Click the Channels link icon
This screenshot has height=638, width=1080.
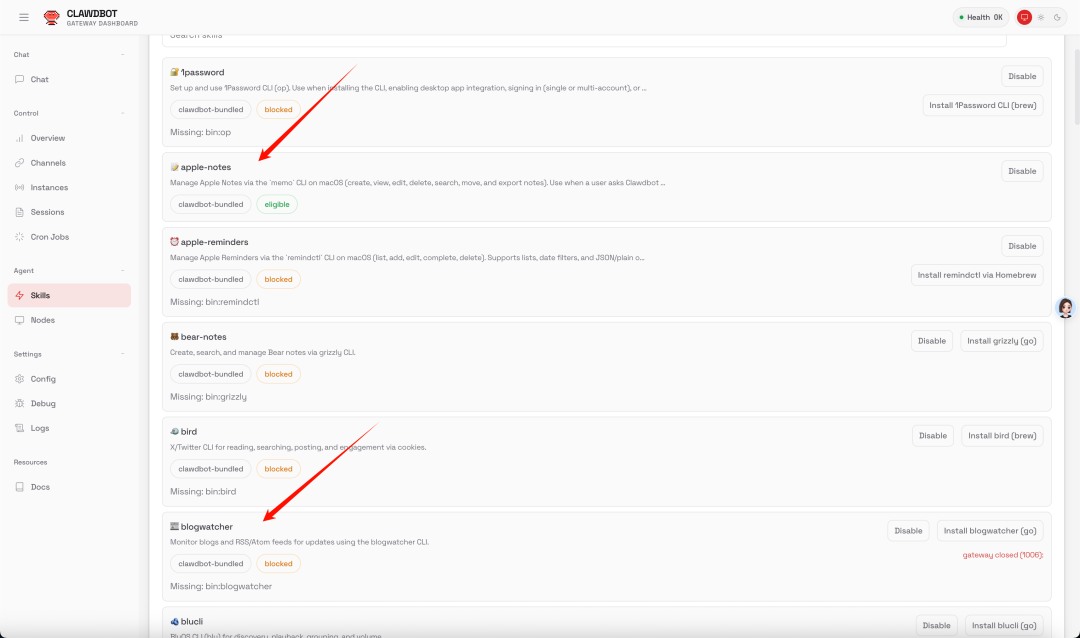pyautogui.click(x=19, y=163)
